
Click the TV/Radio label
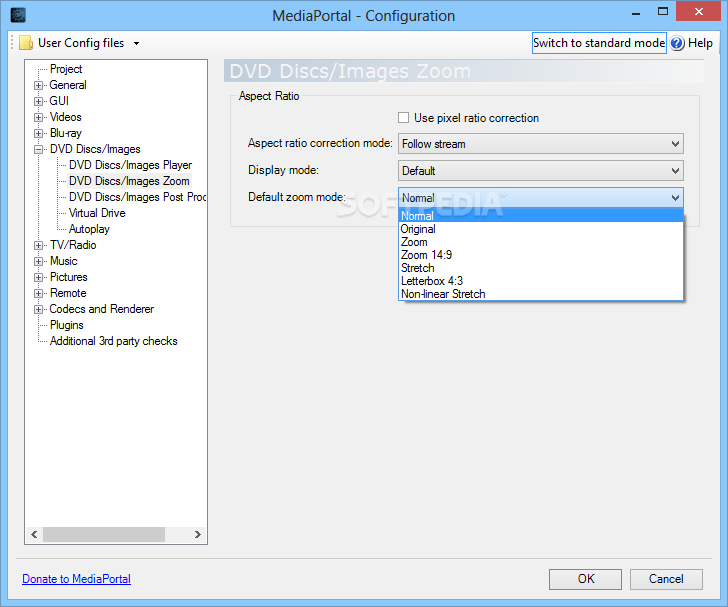73,245
